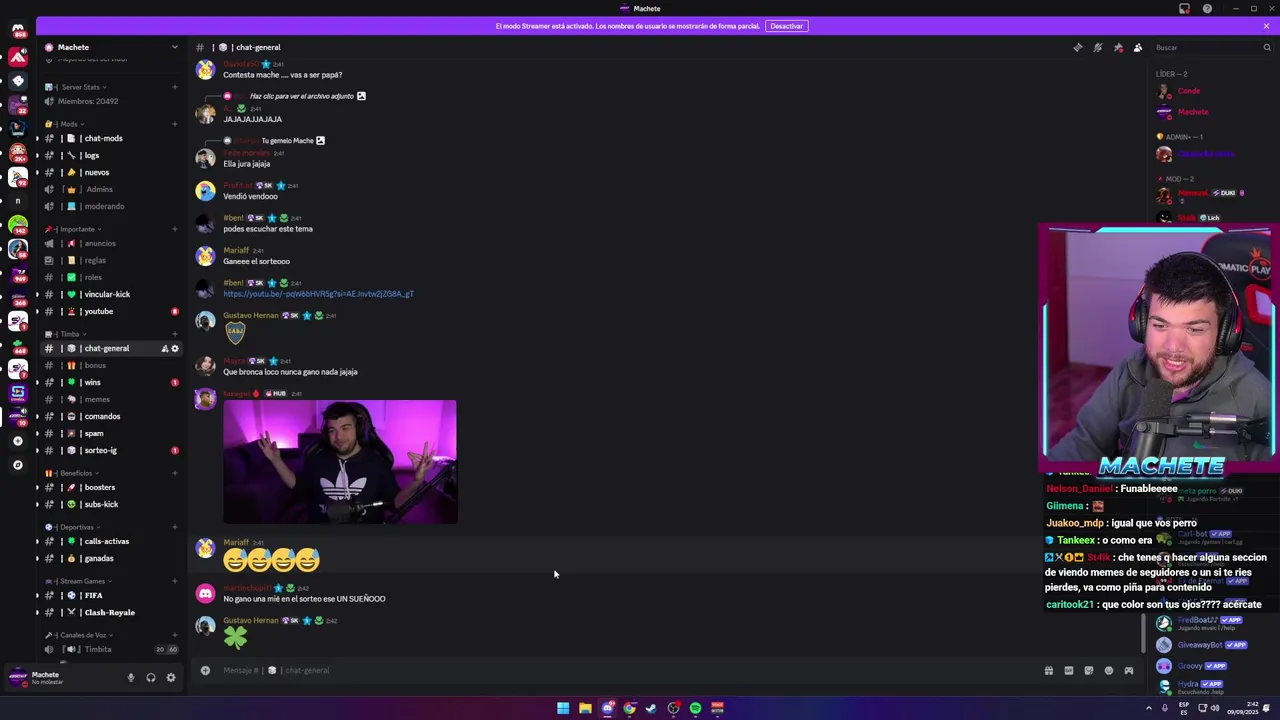Toggle the member list icon
The width and height of the screenshot is (1280, 720).
click(1138, 47)
